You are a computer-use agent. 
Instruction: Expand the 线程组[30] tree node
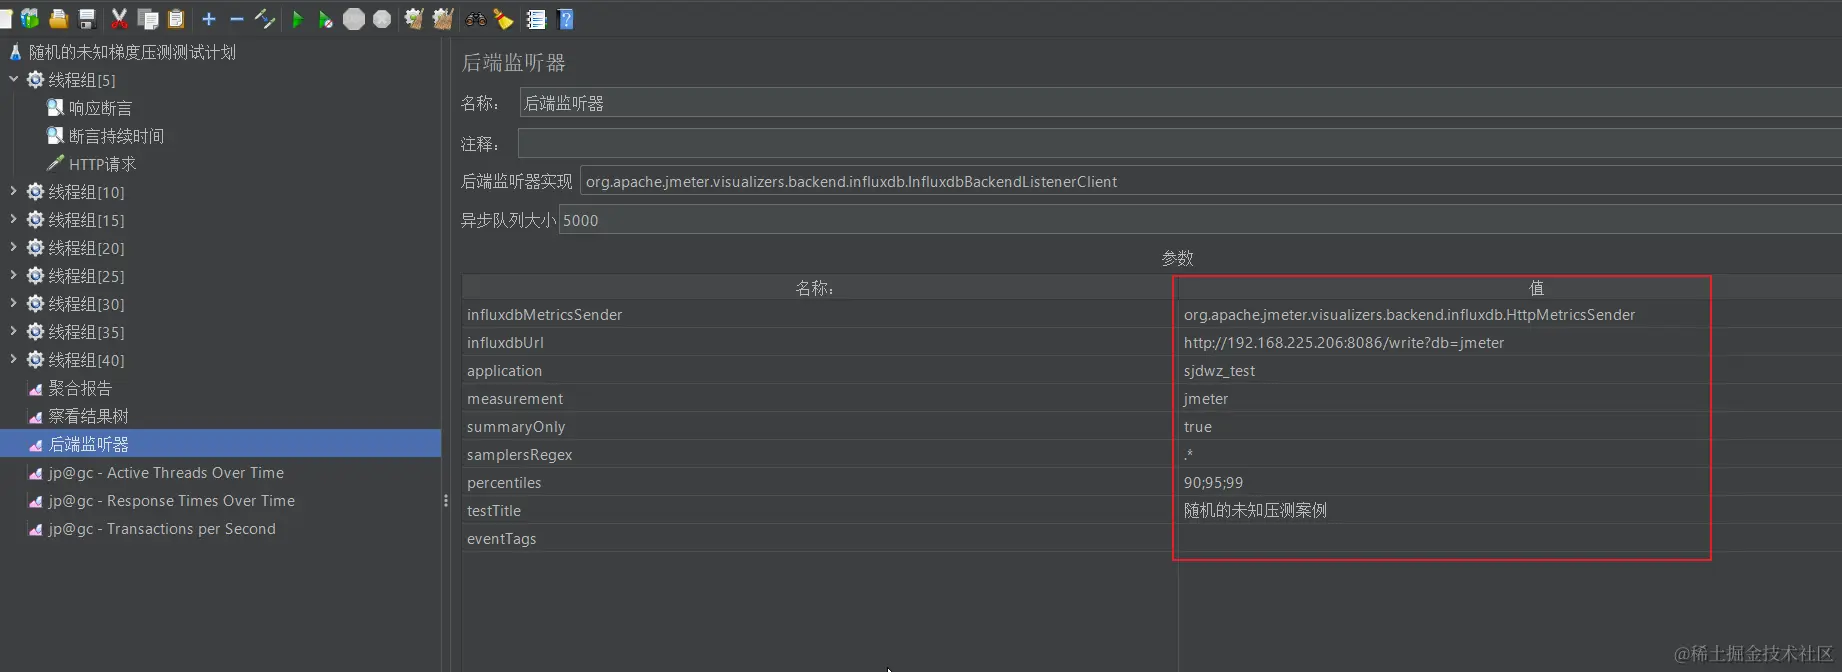(x=13, y=302)
